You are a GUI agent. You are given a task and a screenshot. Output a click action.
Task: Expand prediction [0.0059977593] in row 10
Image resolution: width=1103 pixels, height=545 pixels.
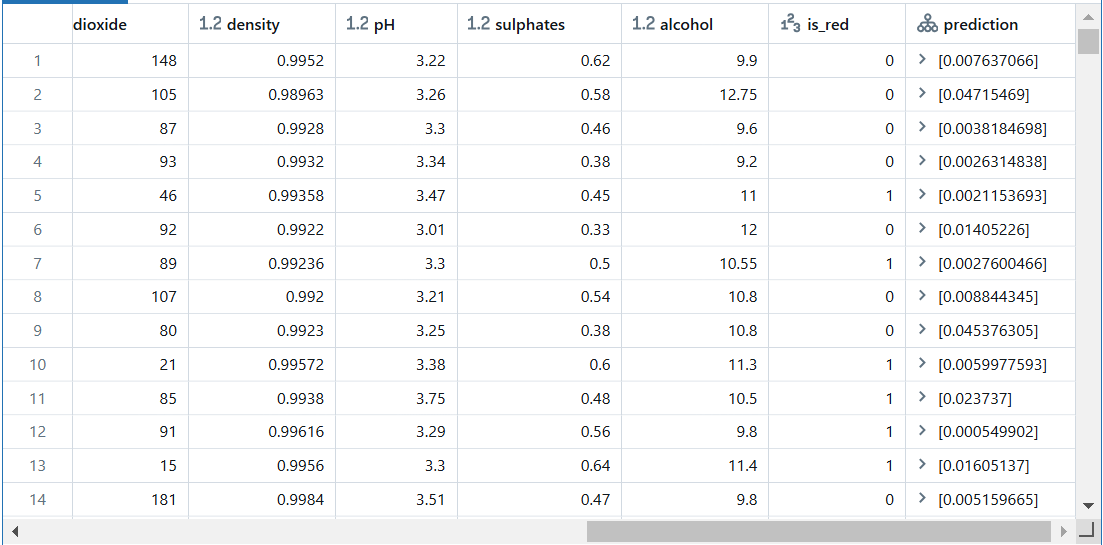[x=922, y=364]
